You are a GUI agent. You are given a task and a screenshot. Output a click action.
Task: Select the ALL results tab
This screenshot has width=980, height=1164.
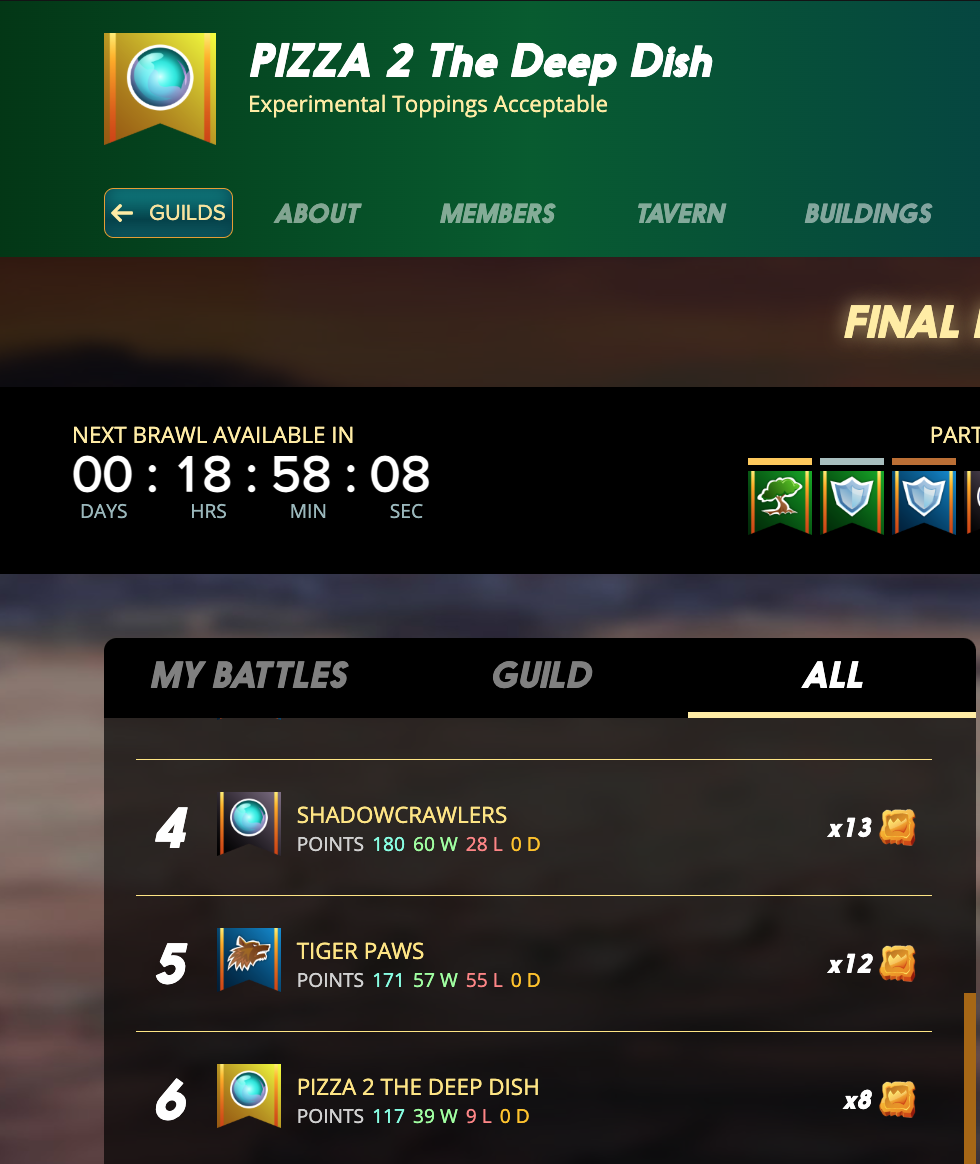pos(832,676)
